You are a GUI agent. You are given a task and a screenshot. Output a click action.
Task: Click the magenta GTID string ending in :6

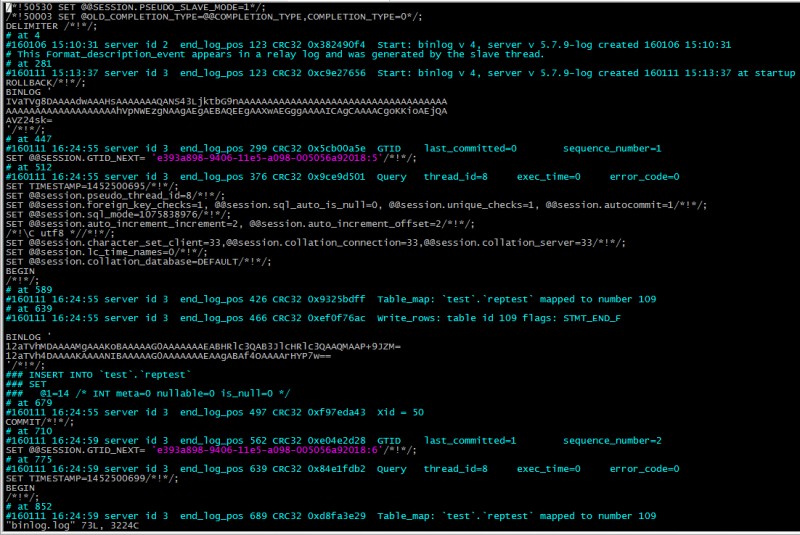point(267,450)
